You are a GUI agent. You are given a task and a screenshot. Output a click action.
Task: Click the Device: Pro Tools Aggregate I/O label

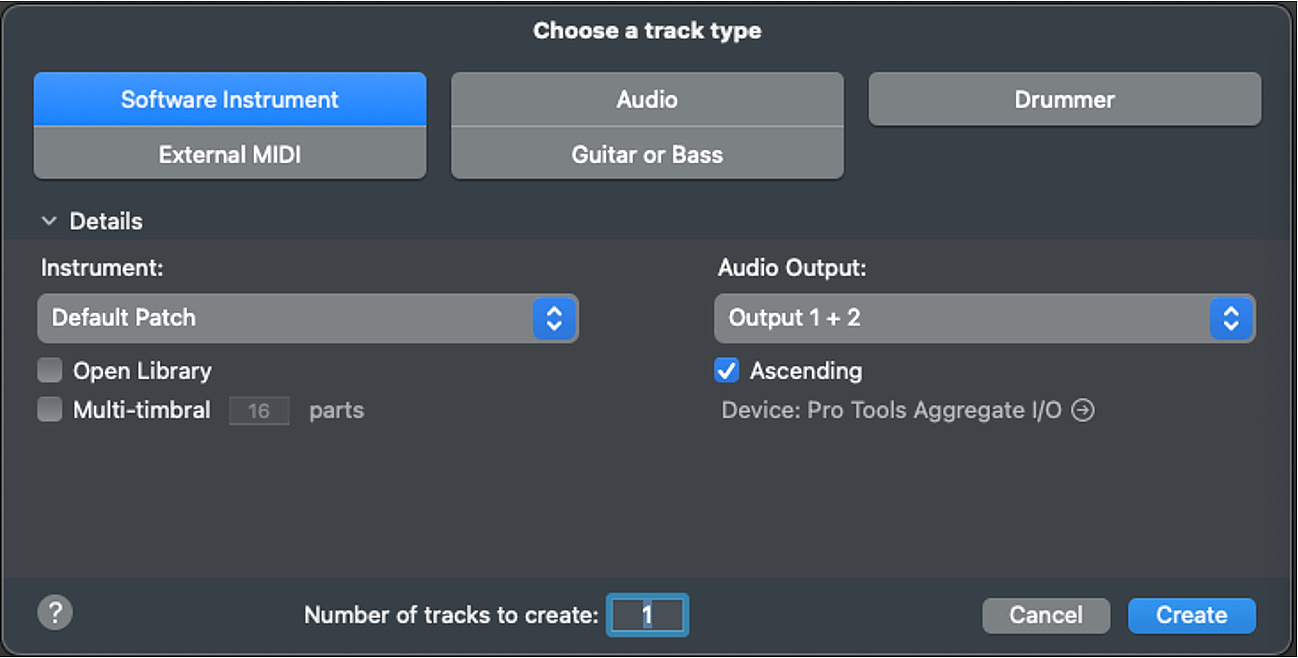[892, 410]
